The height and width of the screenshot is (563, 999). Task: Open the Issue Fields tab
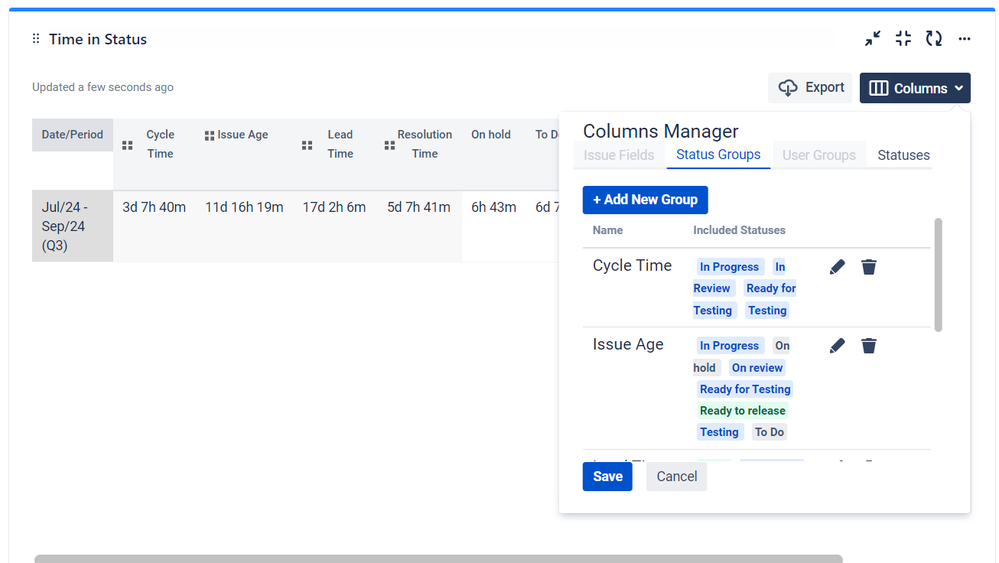pos(619,155)
